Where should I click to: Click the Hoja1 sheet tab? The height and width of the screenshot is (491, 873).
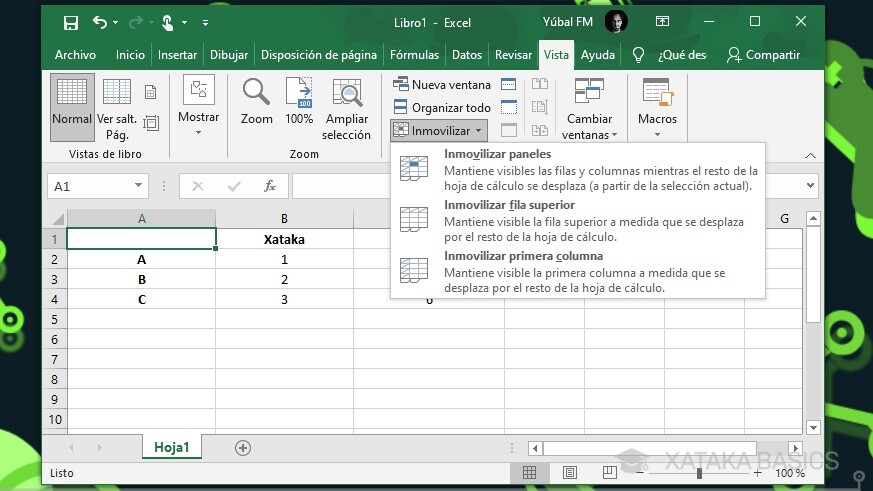click(x=171, y=447)
